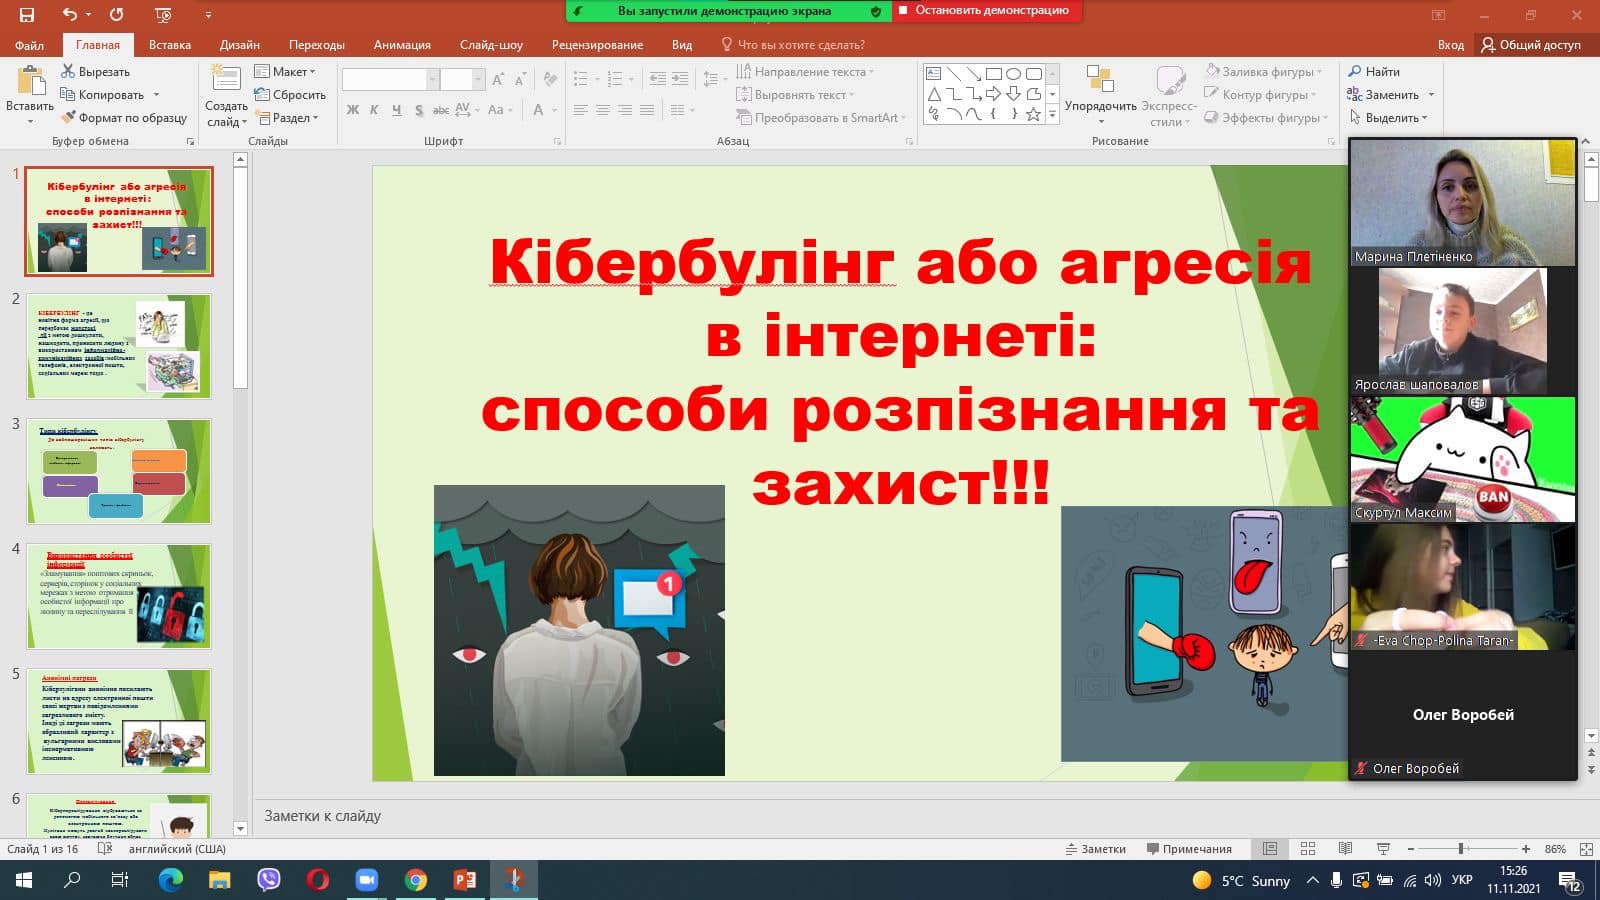Open the Windows Start menu
The height and width of the screenshot is (900, 1600).
(x=24, y=880)
